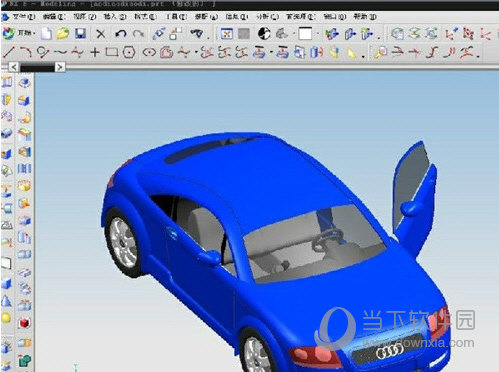The width and height of the screenshot is (499, 372).
Task: Open the Information (信息) menu
Action: (237, 16)
